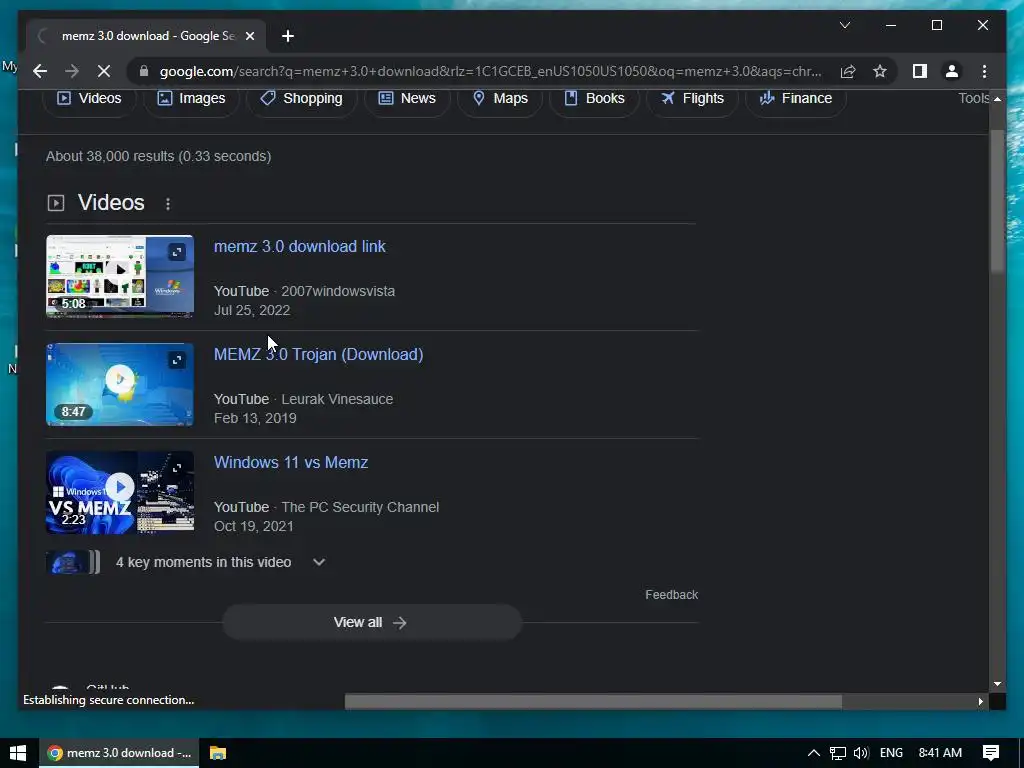Filter results by Books

pyautogui.click(x=594, y=98)
